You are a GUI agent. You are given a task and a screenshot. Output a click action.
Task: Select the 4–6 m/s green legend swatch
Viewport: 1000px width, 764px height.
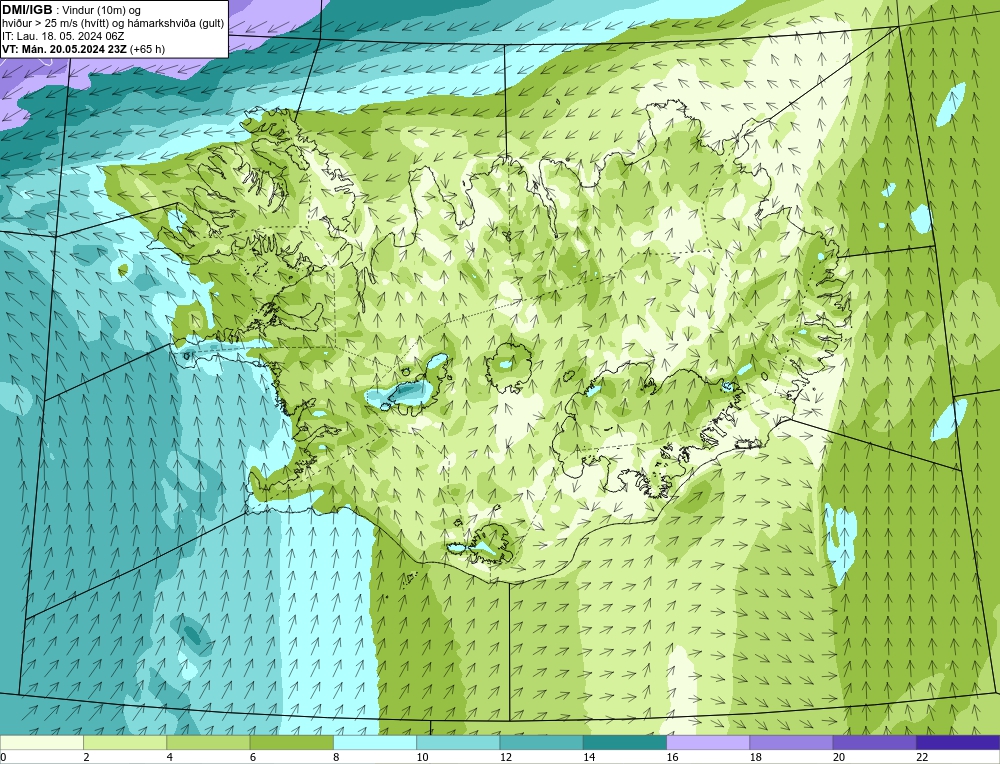(209, 742)
